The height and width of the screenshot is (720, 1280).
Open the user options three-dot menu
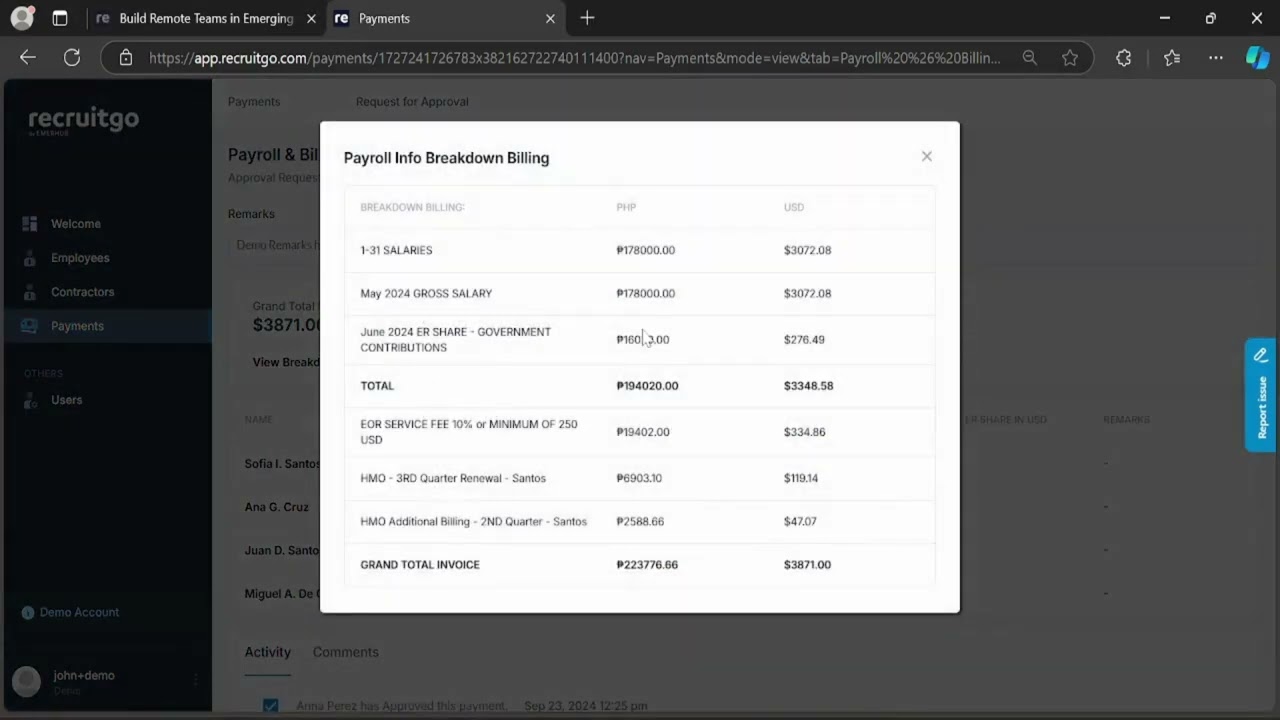[x=195, y=681]
